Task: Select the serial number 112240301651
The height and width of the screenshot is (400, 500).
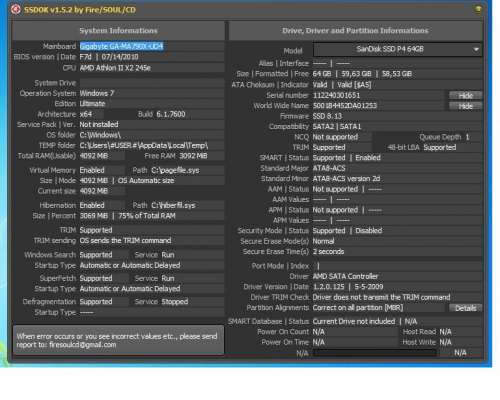Action: click(336, 95)
